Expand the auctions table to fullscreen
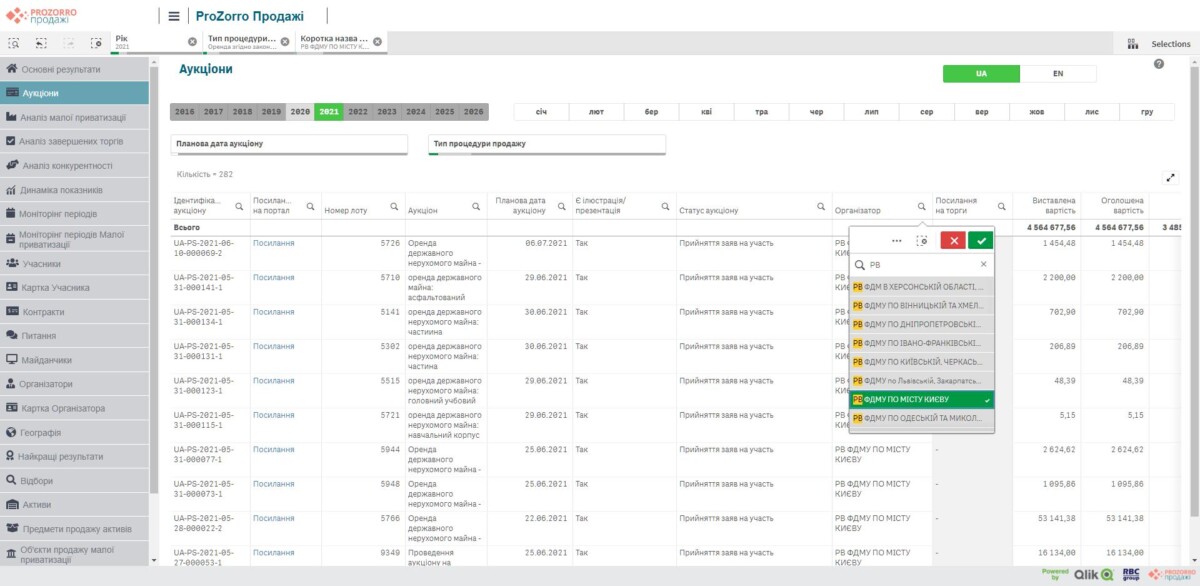This screenshot has height=586, width=1200. point(1170,178)
